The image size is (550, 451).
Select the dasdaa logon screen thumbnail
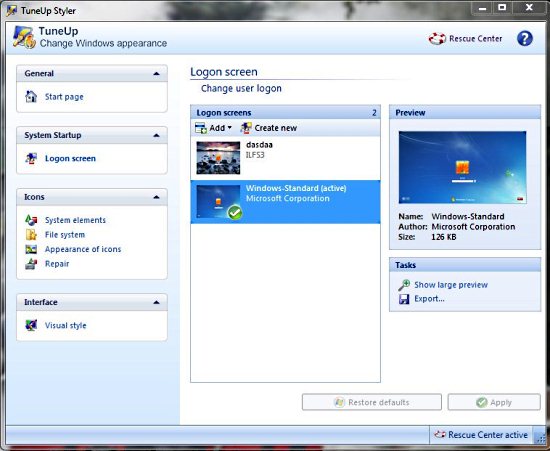pyautogui.click(x=218, y=158)
